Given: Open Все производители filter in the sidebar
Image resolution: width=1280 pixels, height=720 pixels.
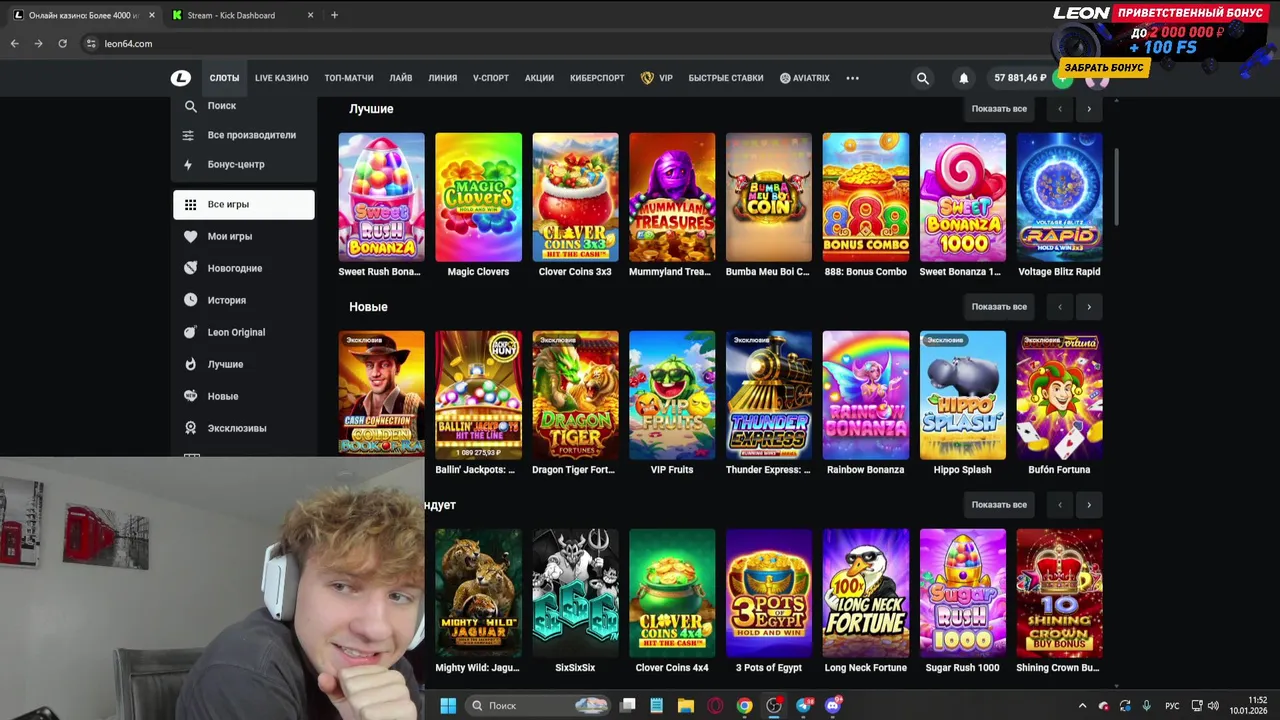Looking at the screenshot, I should pyautogui.click(x=244, y=135).
